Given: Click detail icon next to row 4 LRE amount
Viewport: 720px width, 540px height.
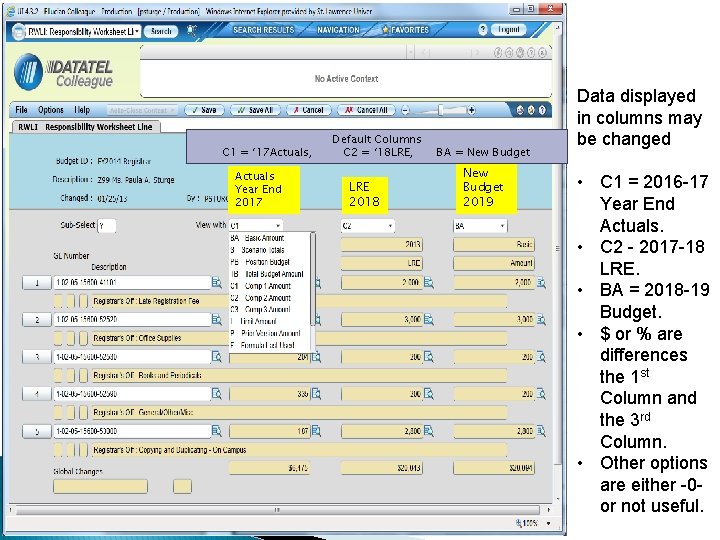Looking at the screenshot, I should [428, 394].
